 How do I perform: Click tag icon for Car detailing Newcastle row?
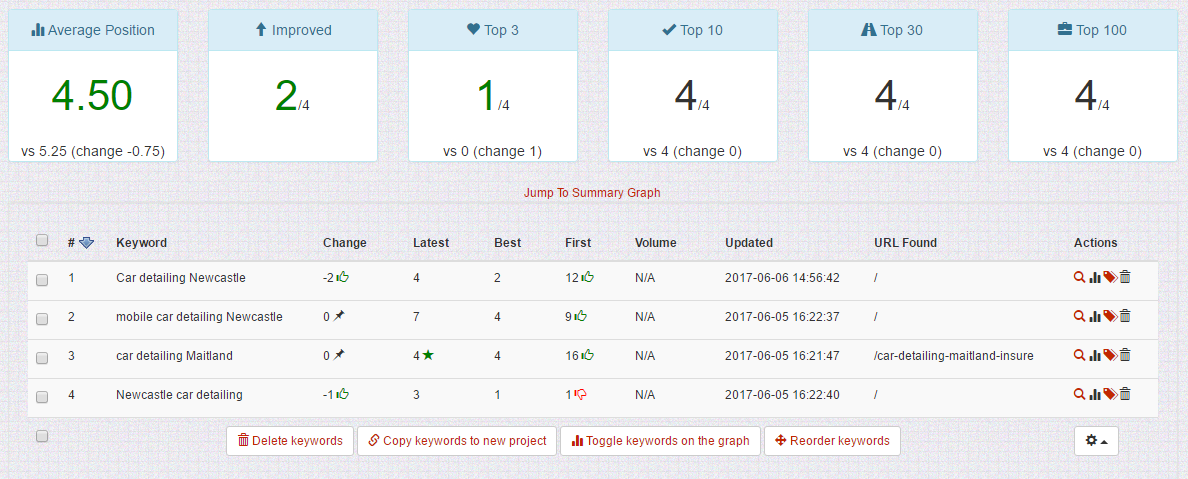click(1110, 277)
